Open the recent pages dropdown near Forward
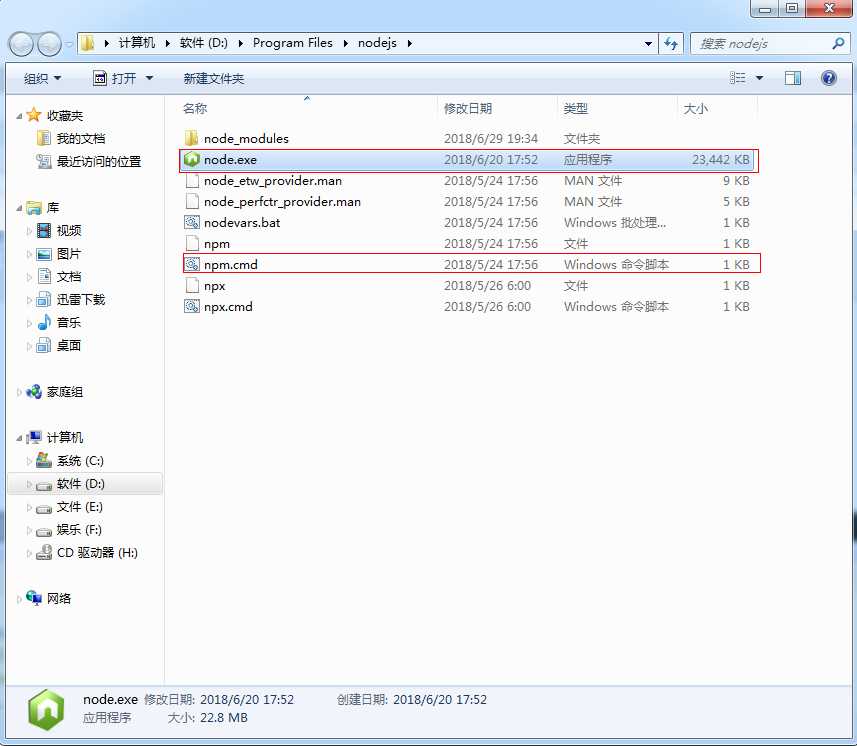Viewport: 857px width, 746px height. (69, 44)
